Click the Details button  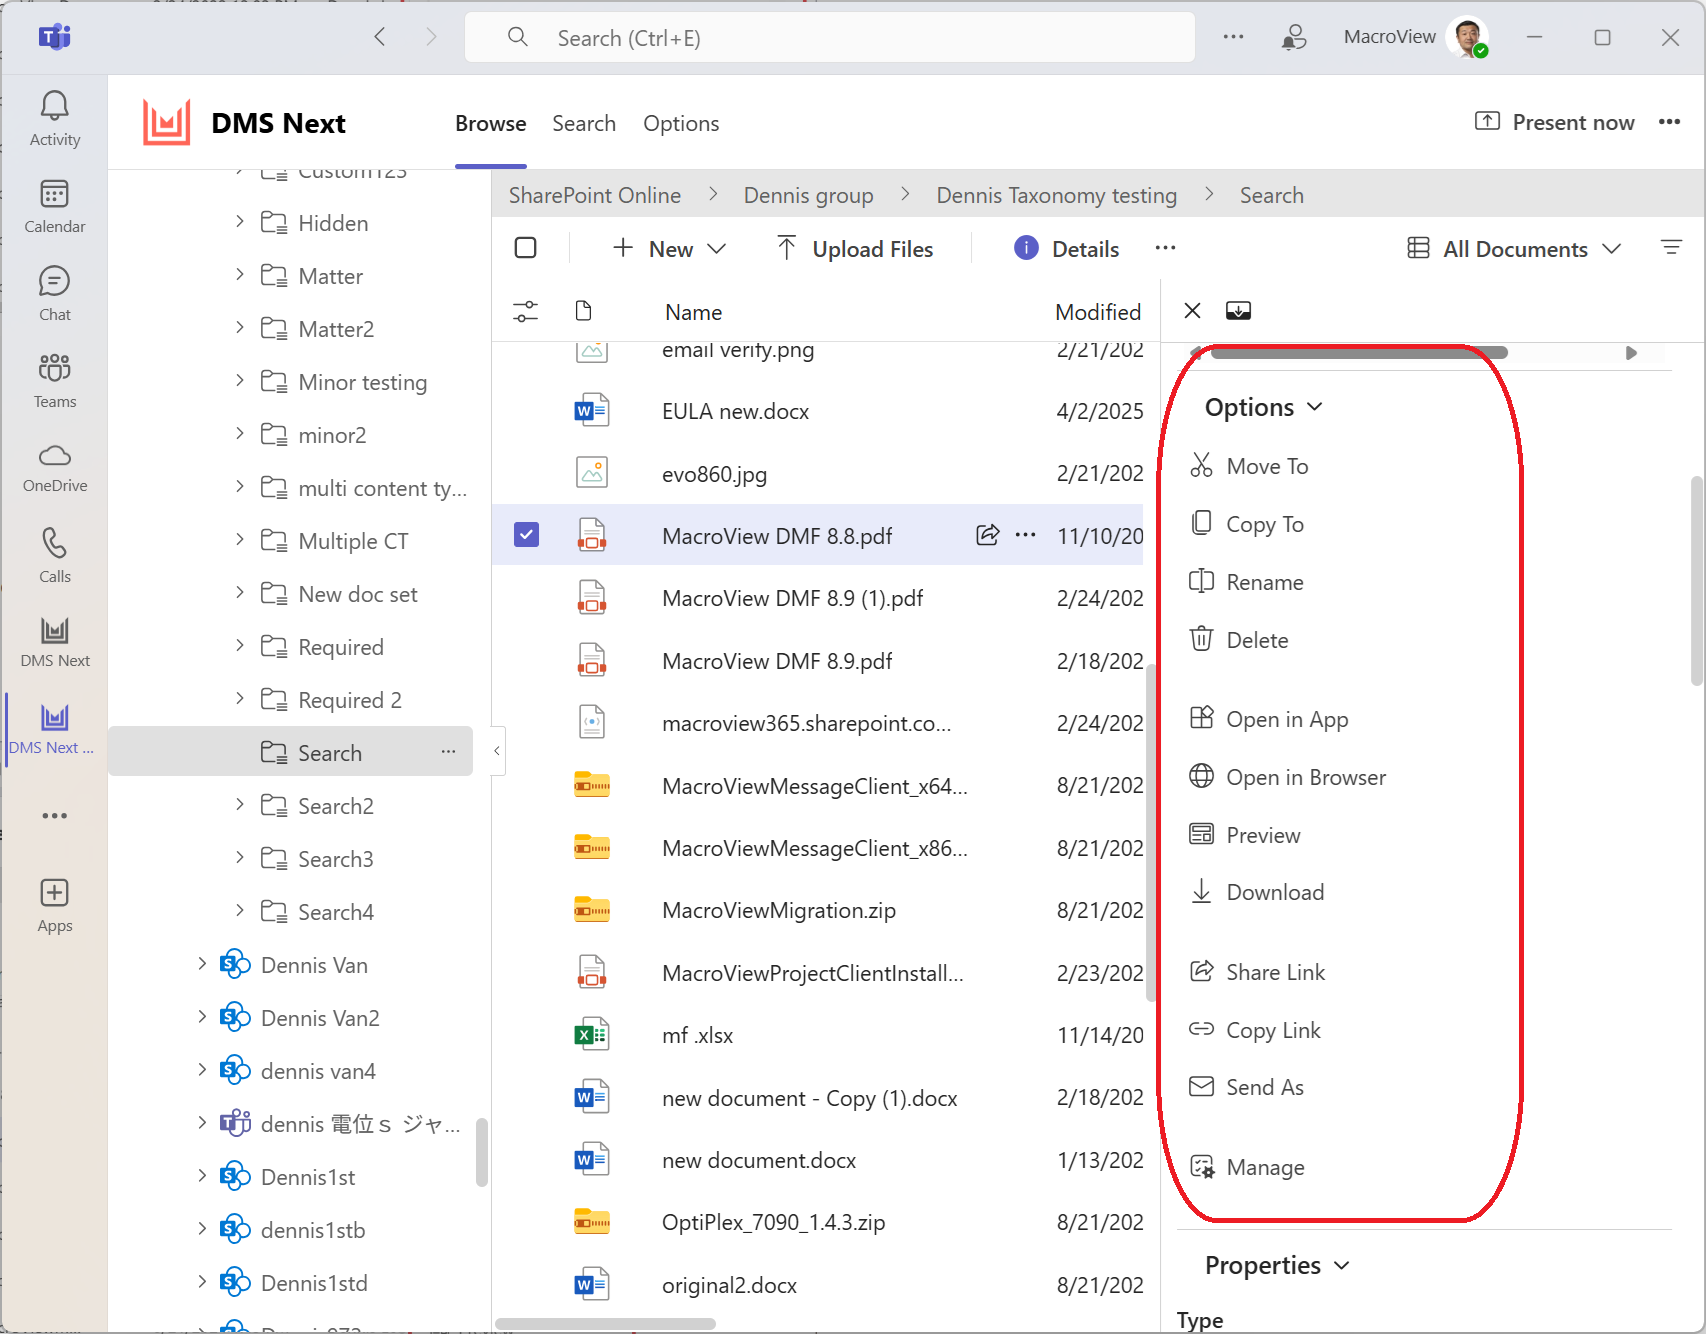coord(1067,249)
